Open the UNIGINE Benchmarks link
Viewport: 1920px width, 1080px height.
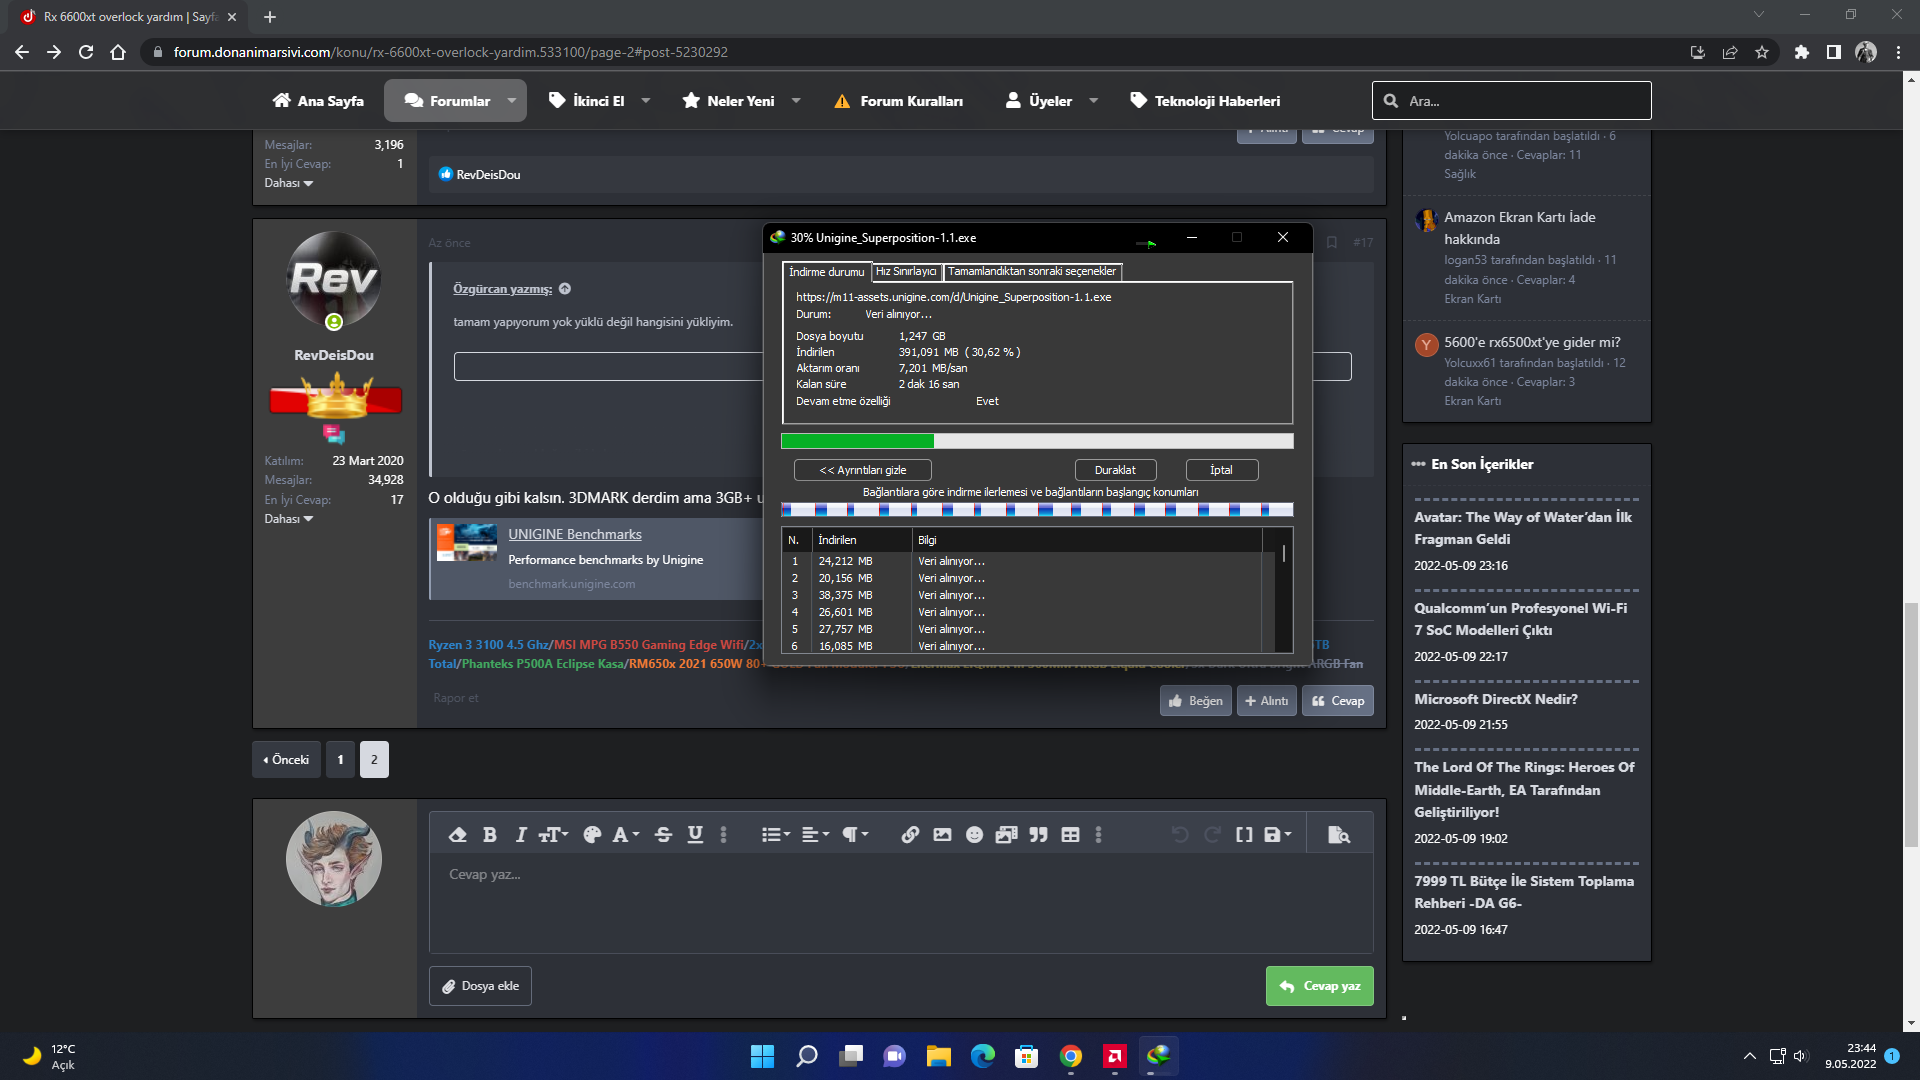point(574,535)
